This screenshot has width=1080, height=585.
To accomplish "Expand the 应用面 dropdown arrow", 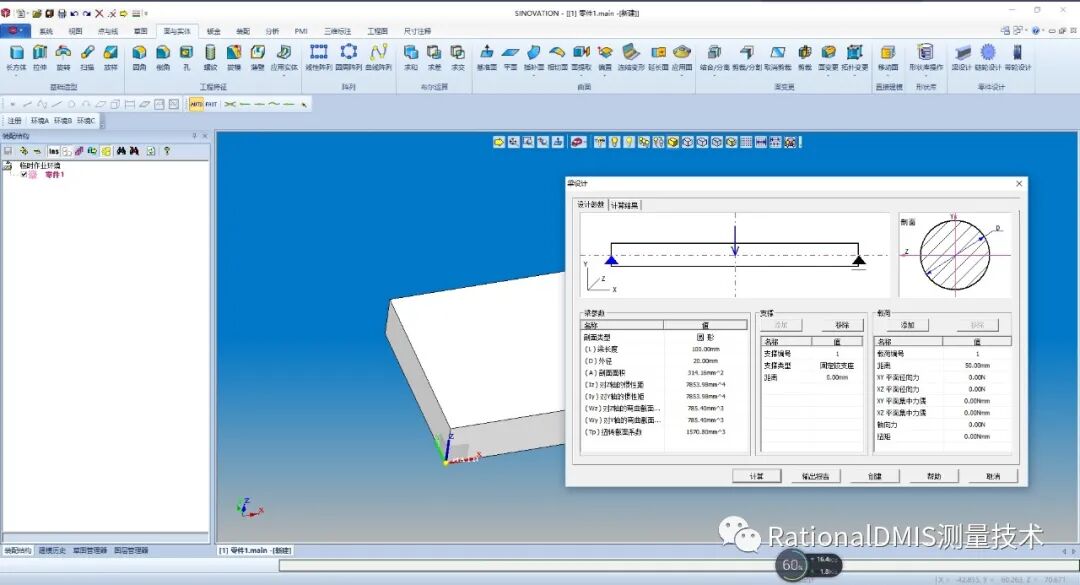I will (x=682, y=74).
